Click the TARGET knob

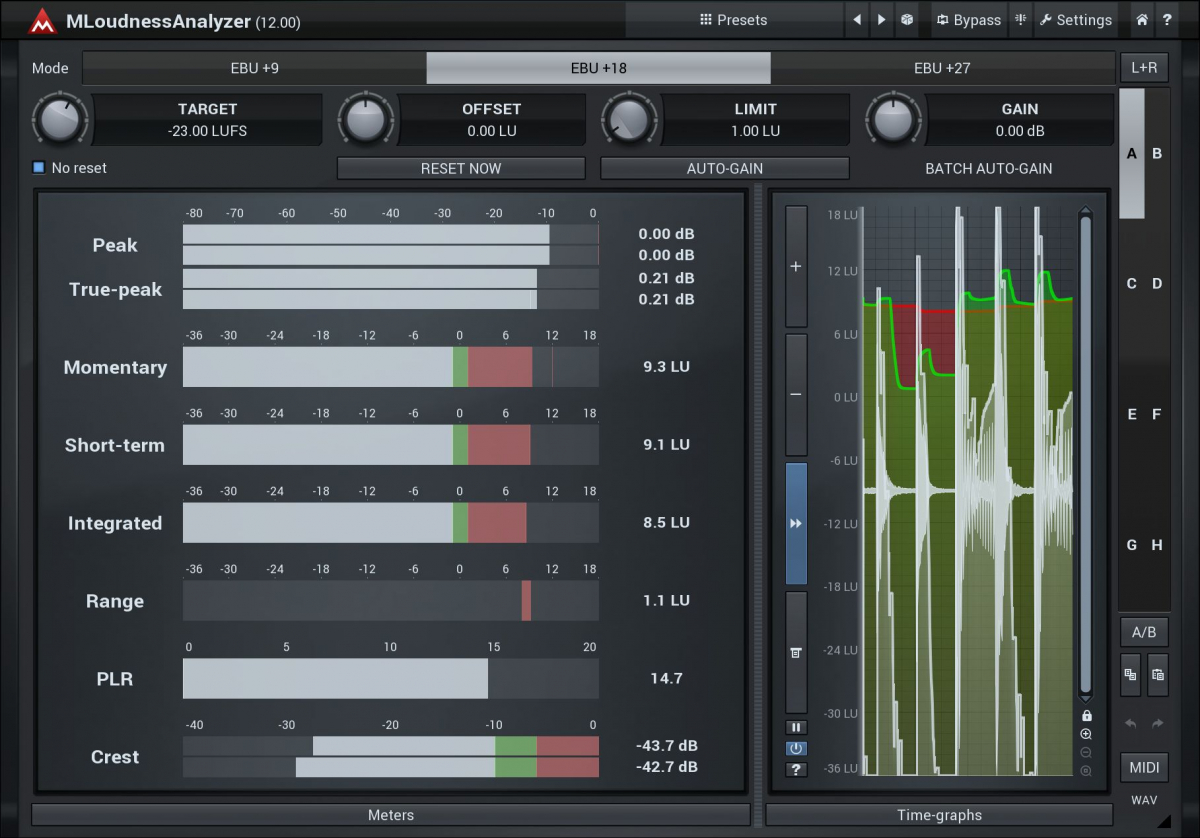coord(61,120)
